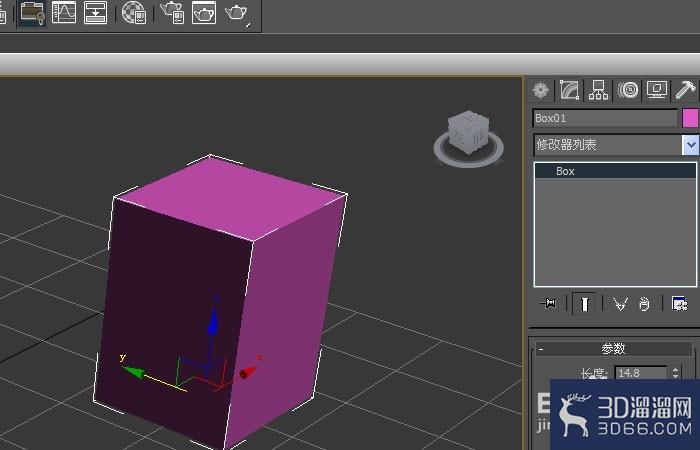Image resolution: width=700 pixels, height=450 pixels.
Task: Click the Render Production teapot
Action: 237,13
